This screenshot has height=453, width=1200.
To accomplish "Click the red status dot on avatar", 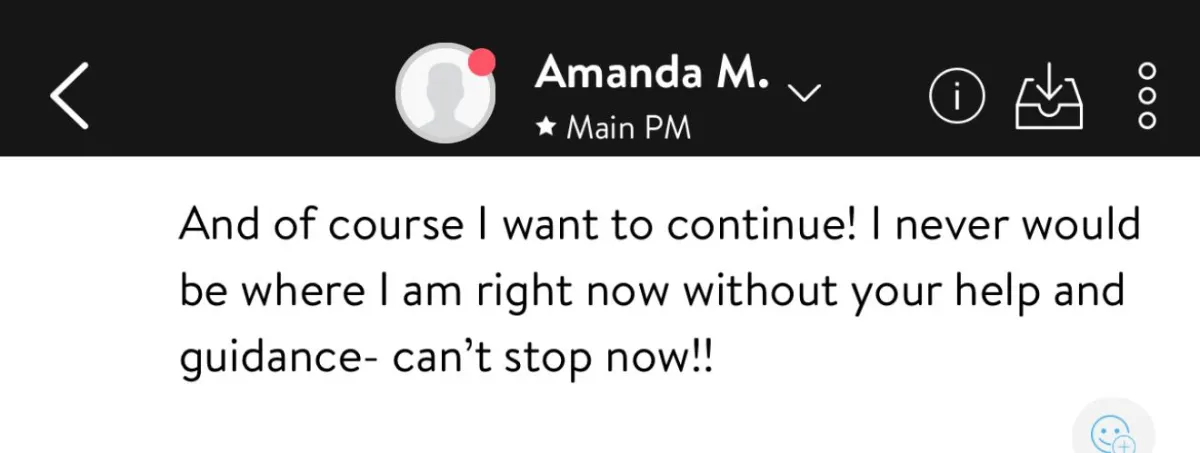I will pyautogui.click(x=482, y=61).
